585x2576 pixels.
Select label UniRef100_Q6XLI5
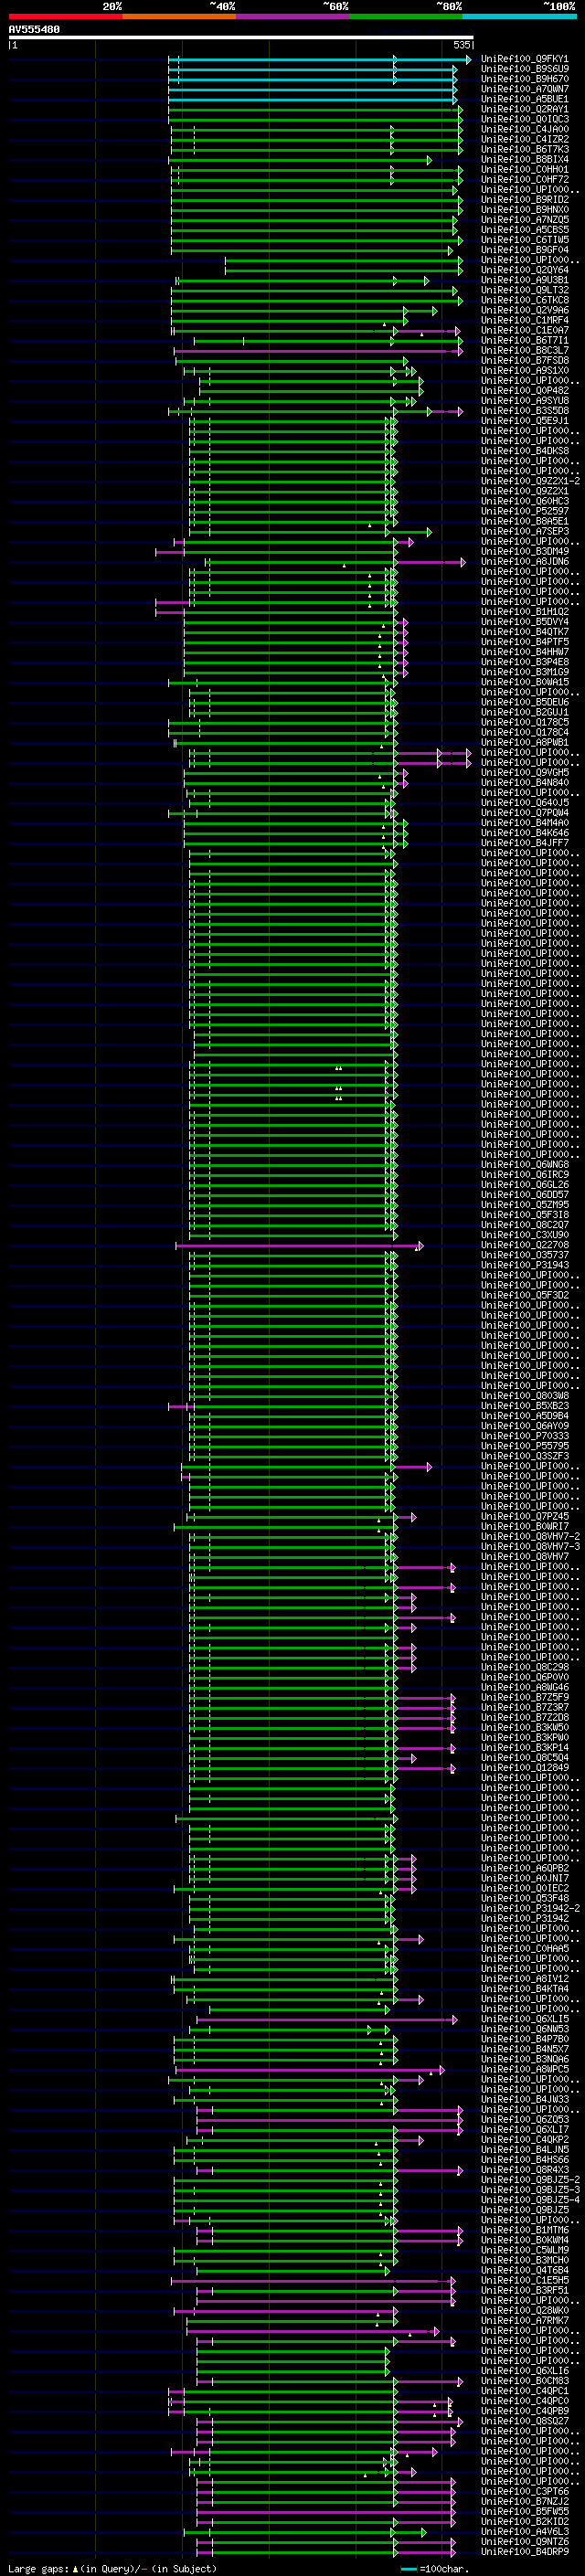tap(524, 2019)
